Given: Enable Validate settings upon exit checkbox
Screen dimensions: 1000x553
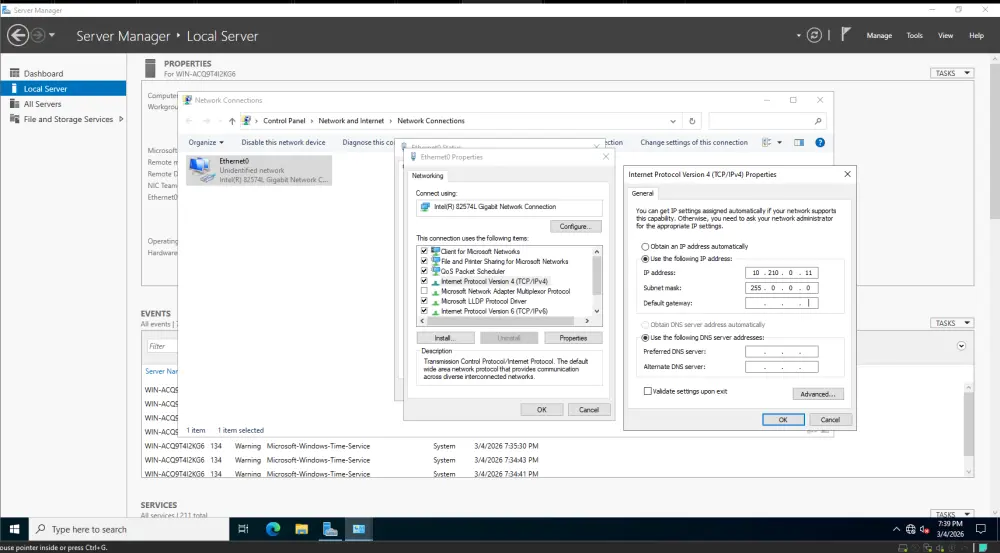Looking at the screenshot, I should [x=648, y=391].
